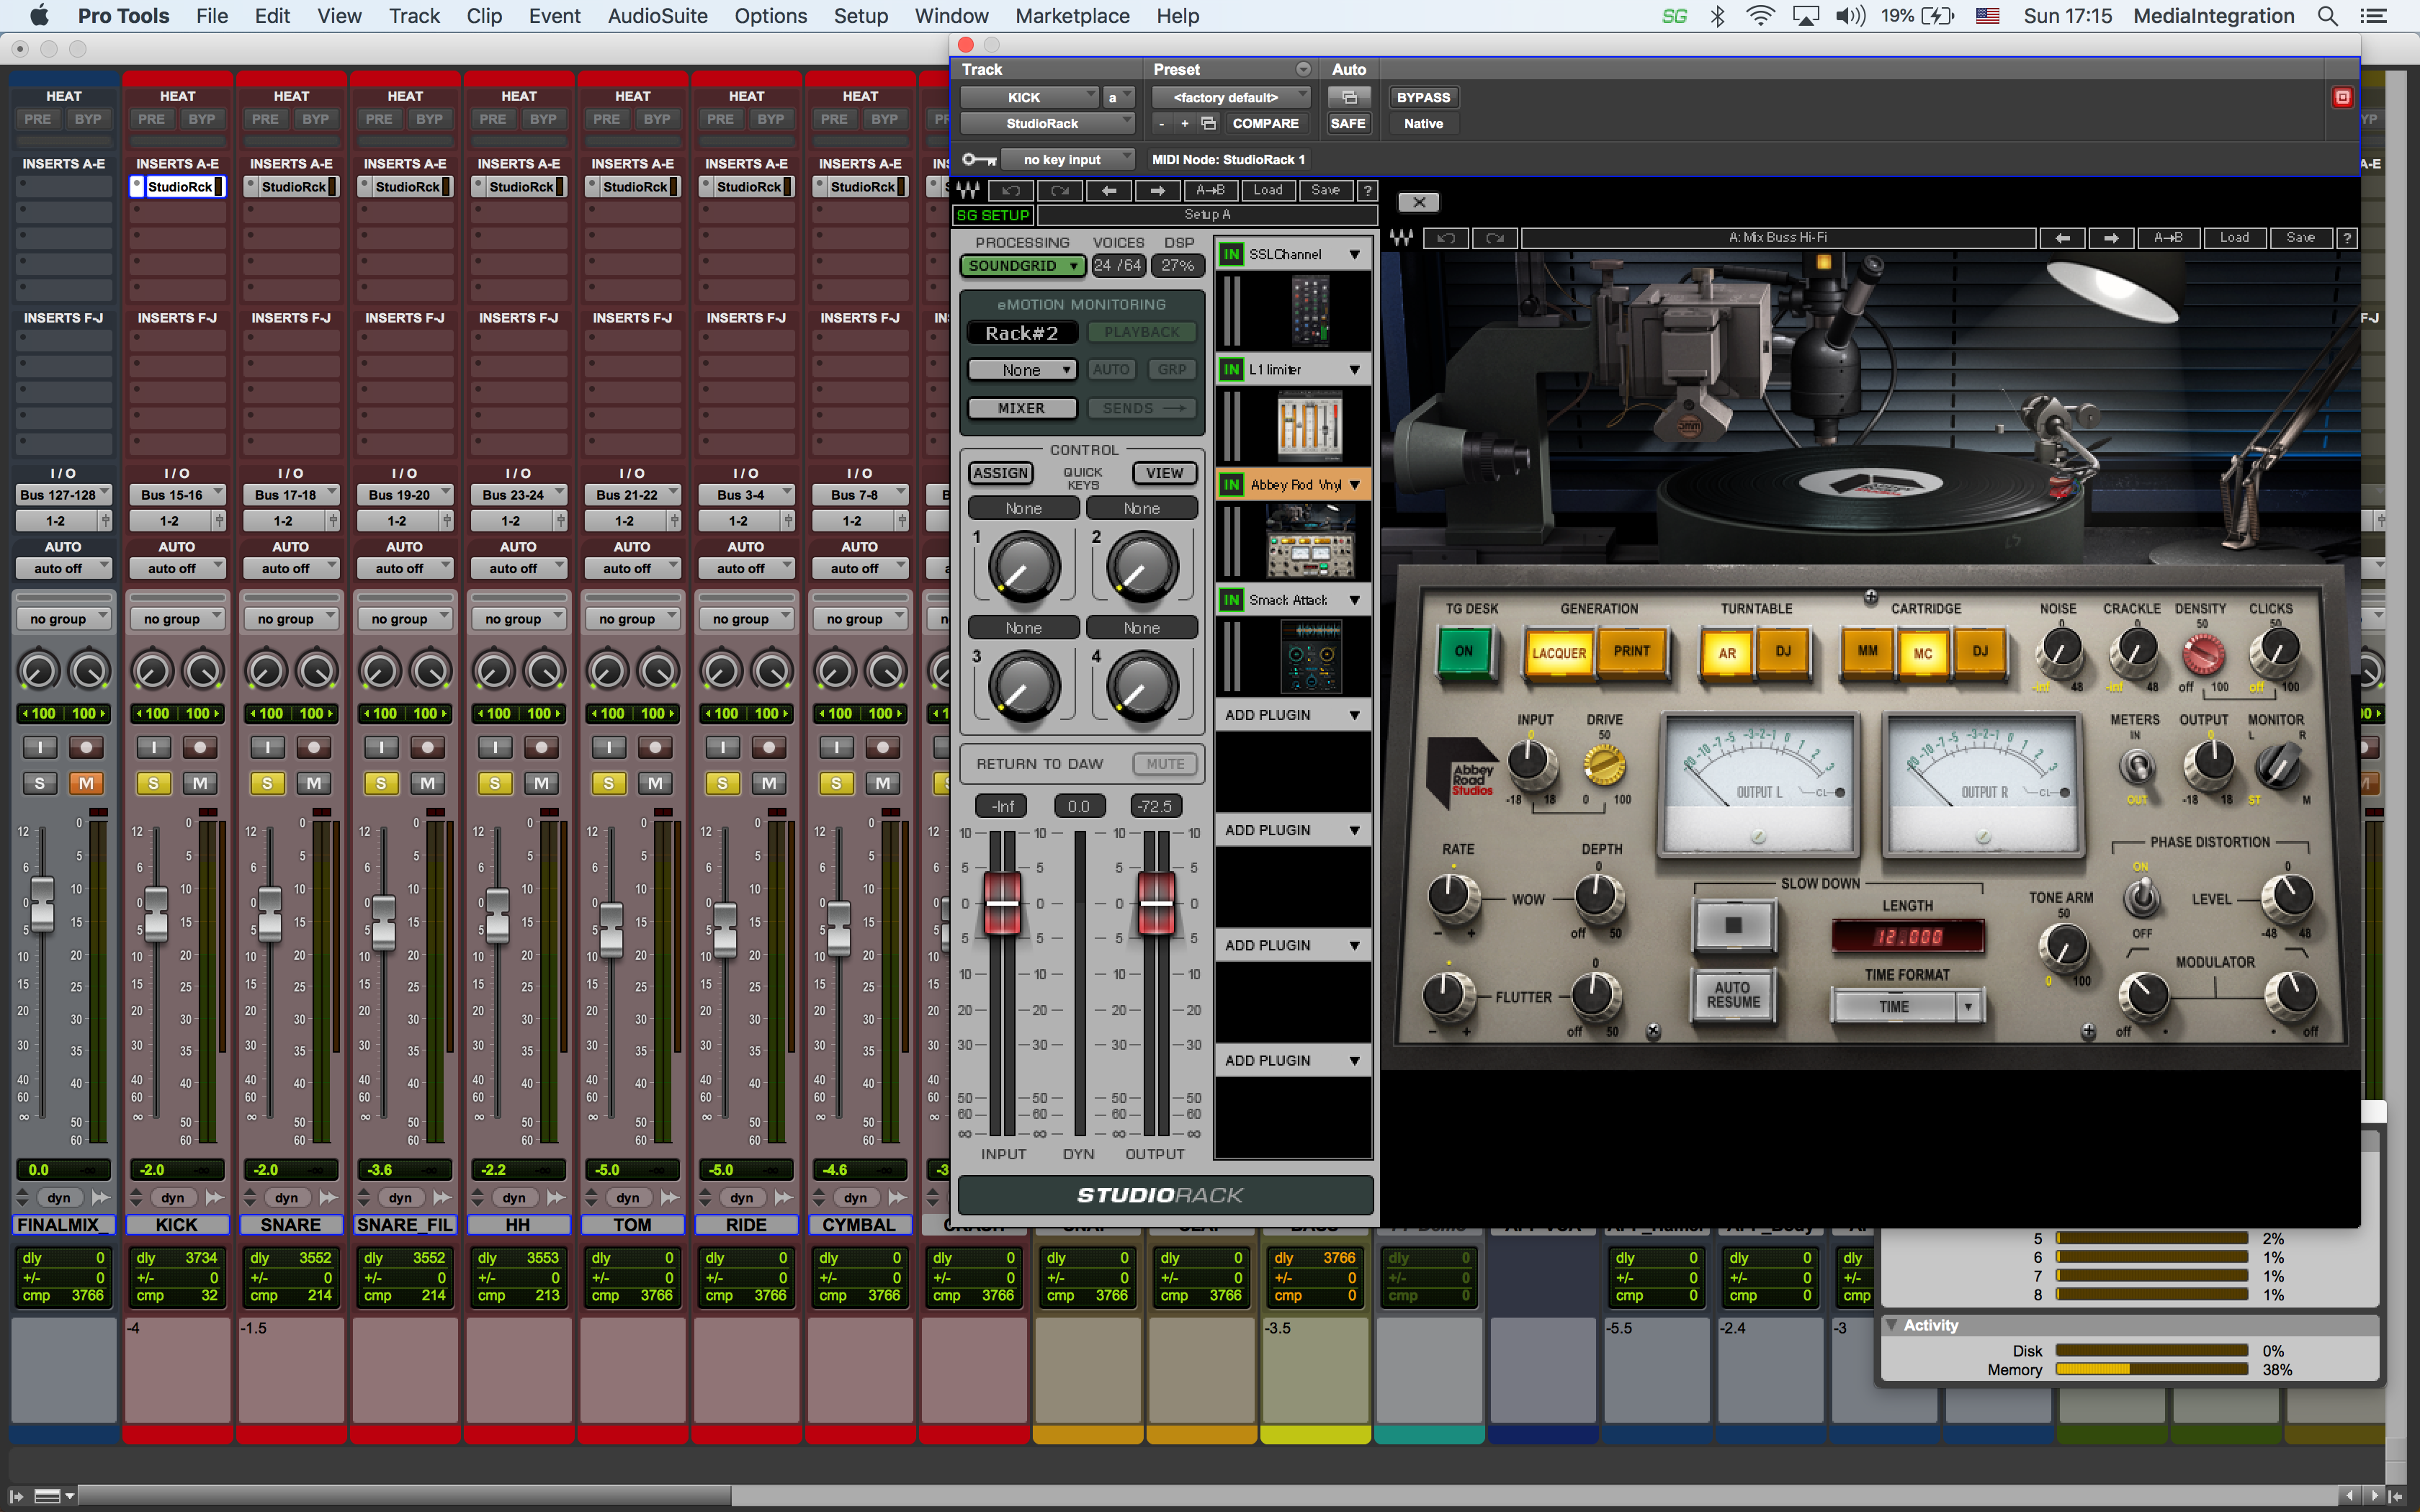The height and width of the screenshot is (1512, 2420).
Task: Click the BYPASS button
Action: 1423,97
